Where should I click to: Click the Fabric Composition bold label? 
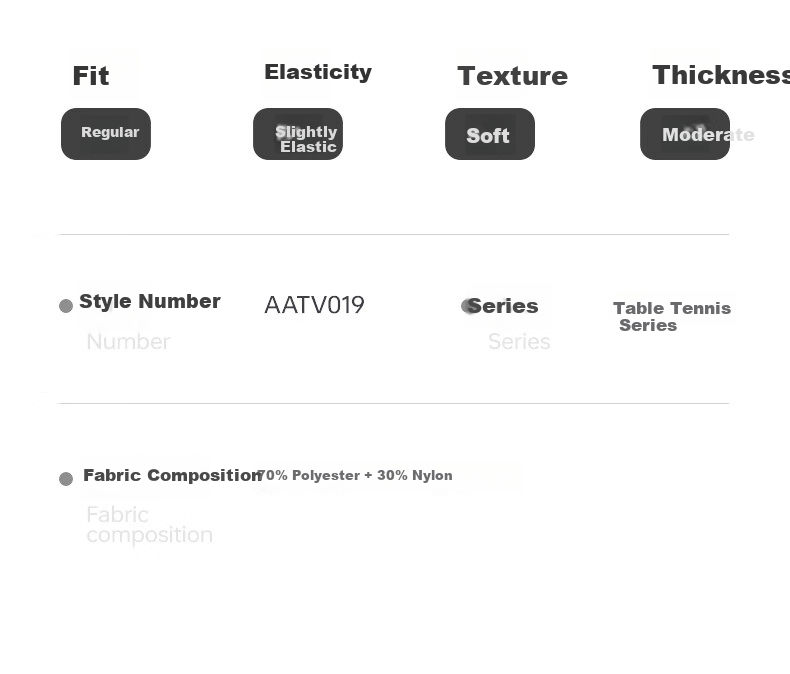172,475
